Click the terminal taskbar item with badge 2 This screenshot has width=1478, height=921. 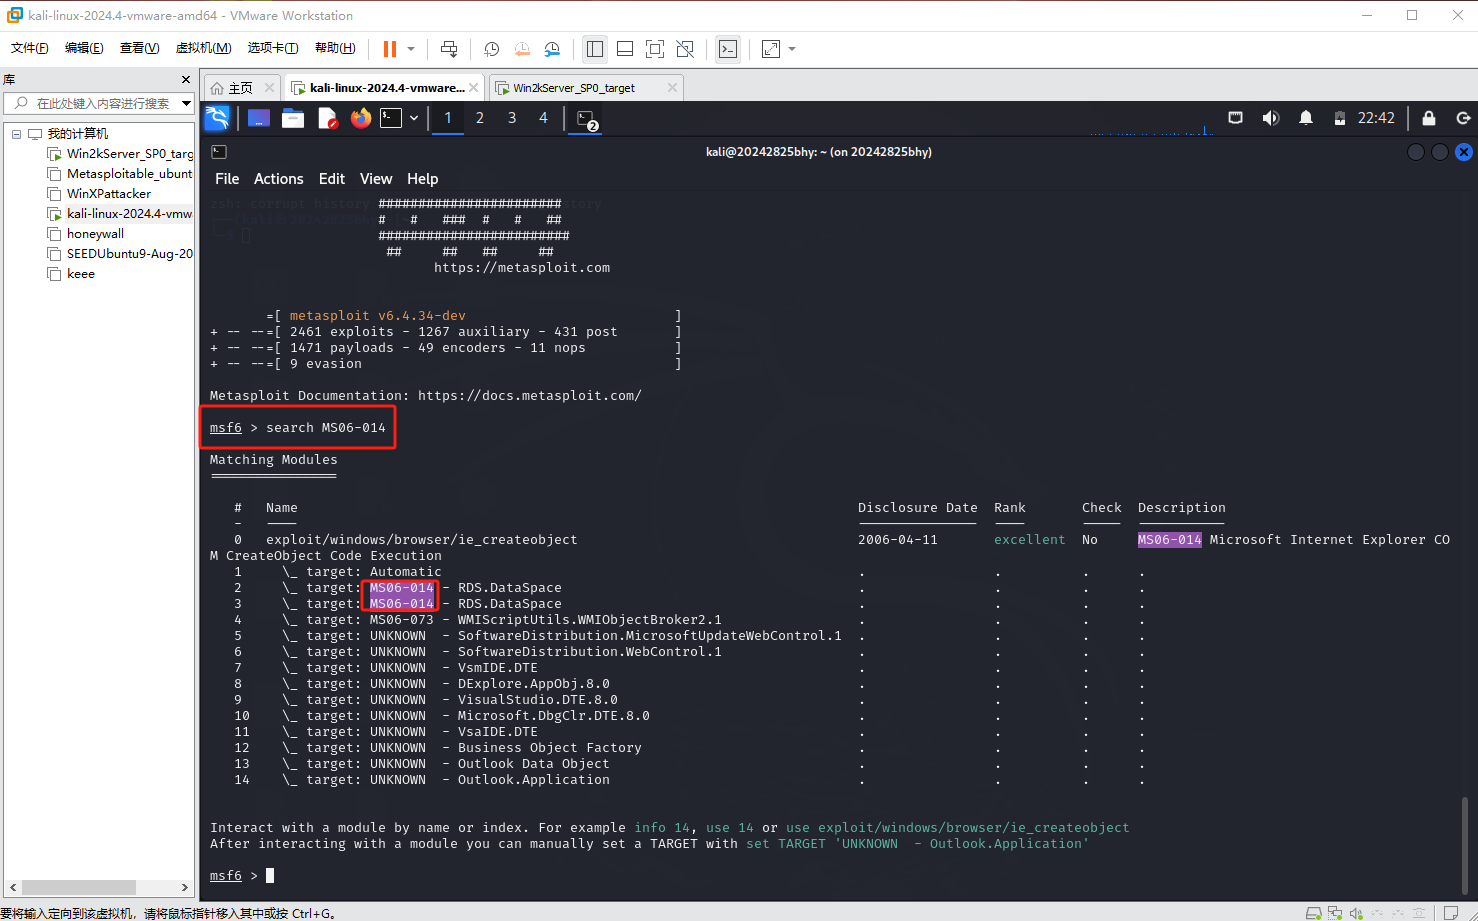point(587,119)
